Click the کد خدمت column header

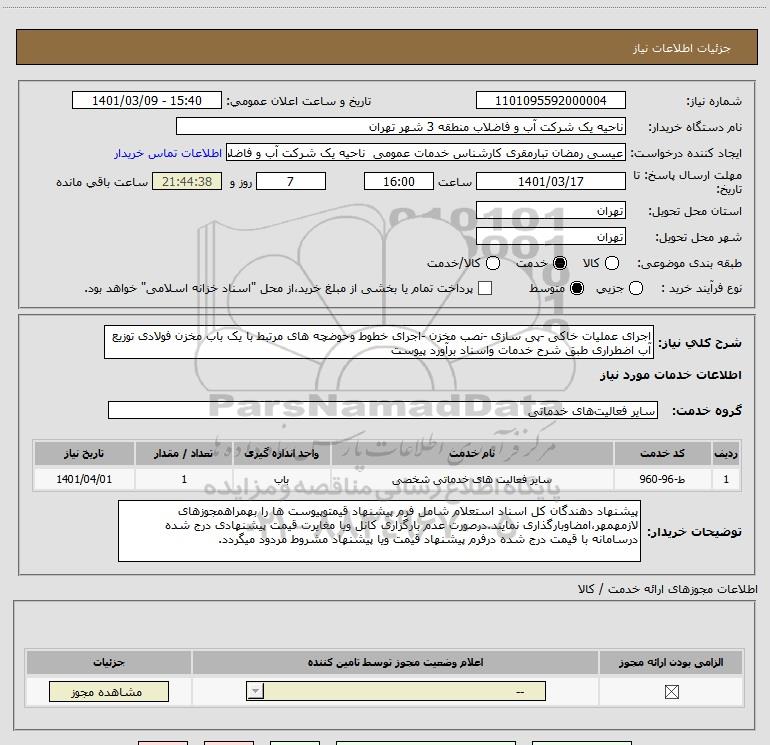point(662,453)
